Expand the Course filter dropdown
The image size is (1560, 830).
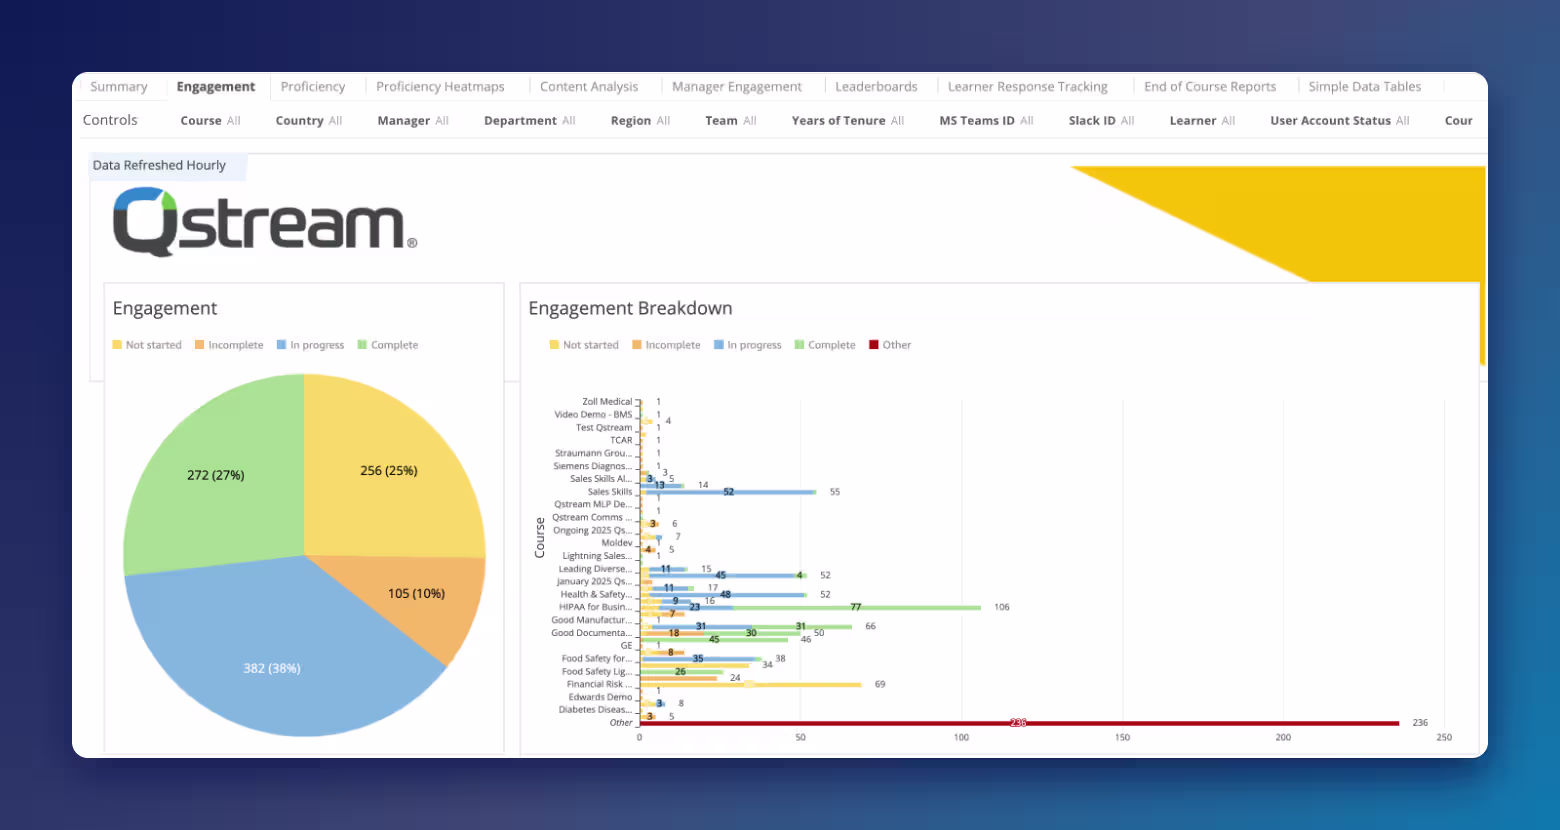click(x=210, y=121)
